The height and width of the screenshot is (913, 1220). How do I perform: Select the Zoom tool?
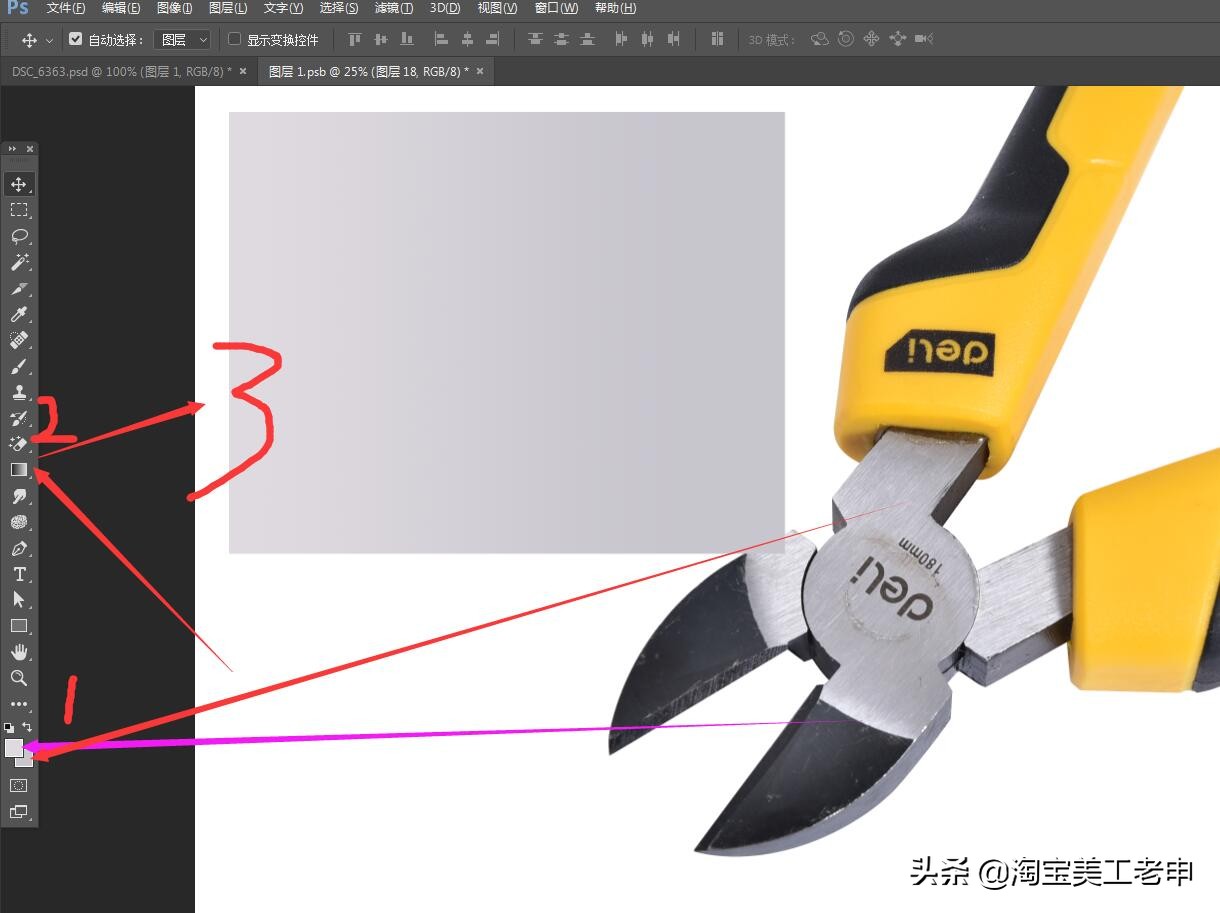19,678
